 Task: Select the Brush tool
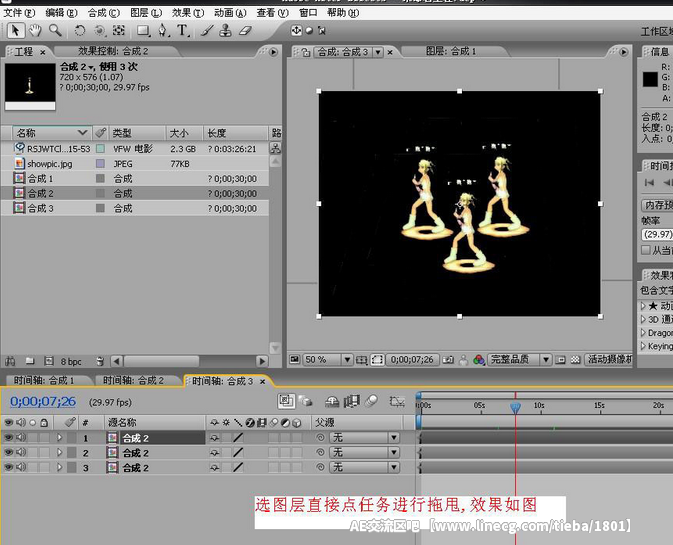coord(206,31)
